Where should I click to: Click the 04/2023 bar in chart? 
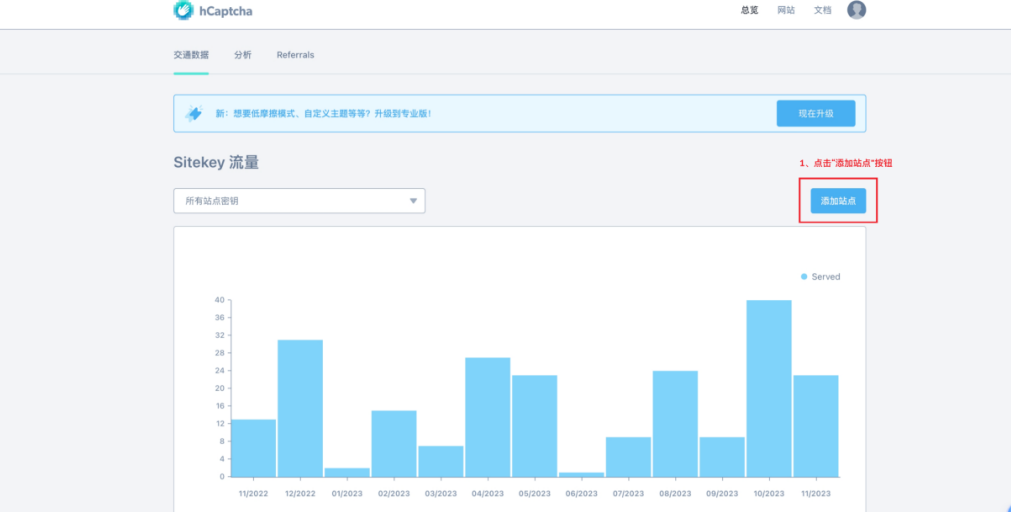487,417
